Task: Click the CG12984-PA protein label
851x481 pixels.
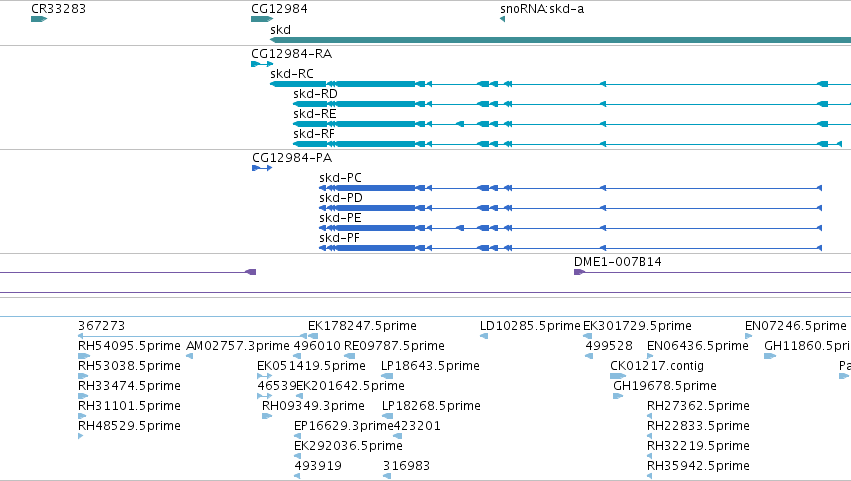Action: pos(292,158)
